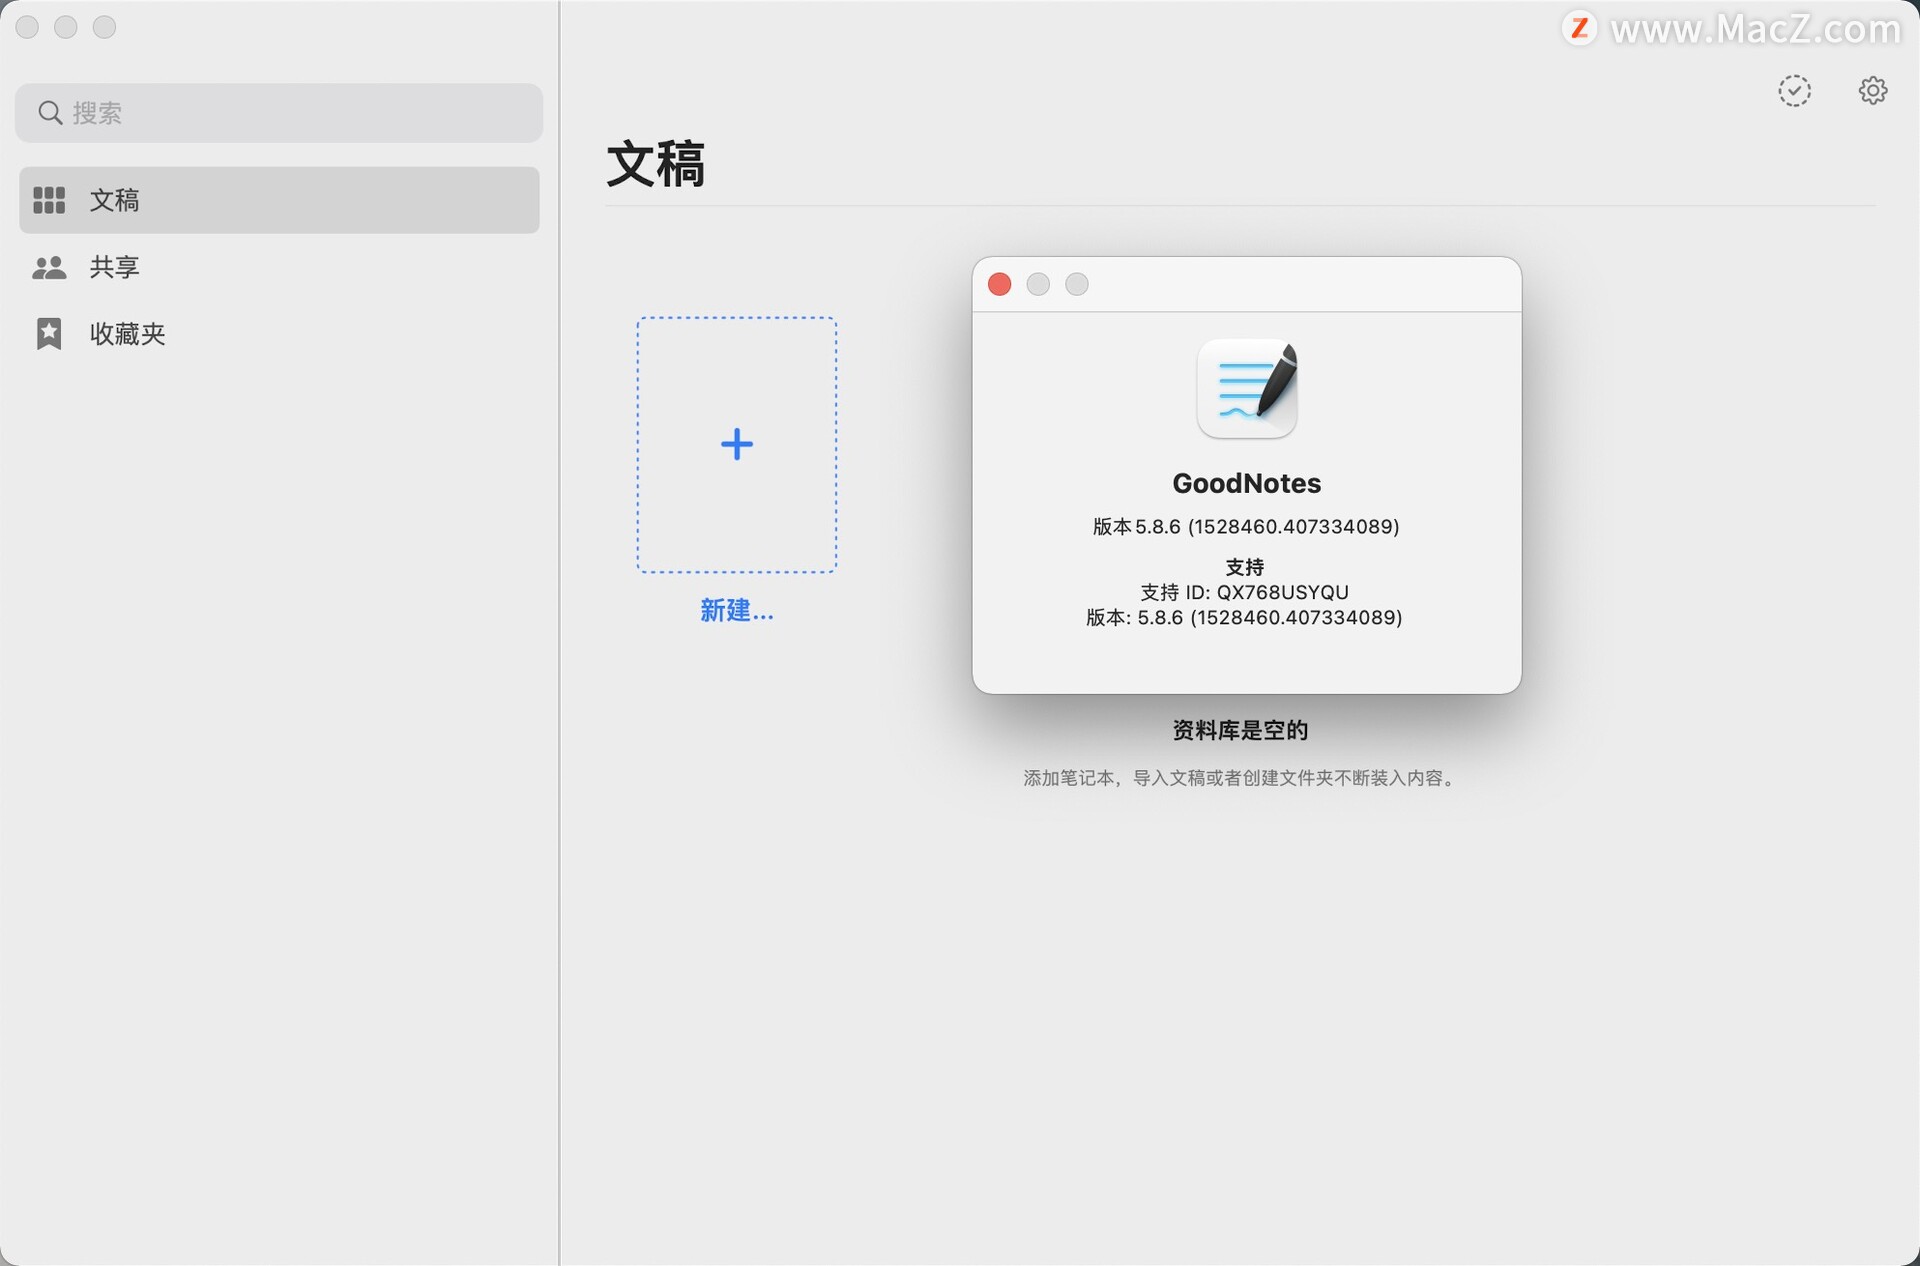Screen dimensions: 1920x1266
Task: Click the bookmark icon beside 收藏夹
Action: [x=49, y=333]
